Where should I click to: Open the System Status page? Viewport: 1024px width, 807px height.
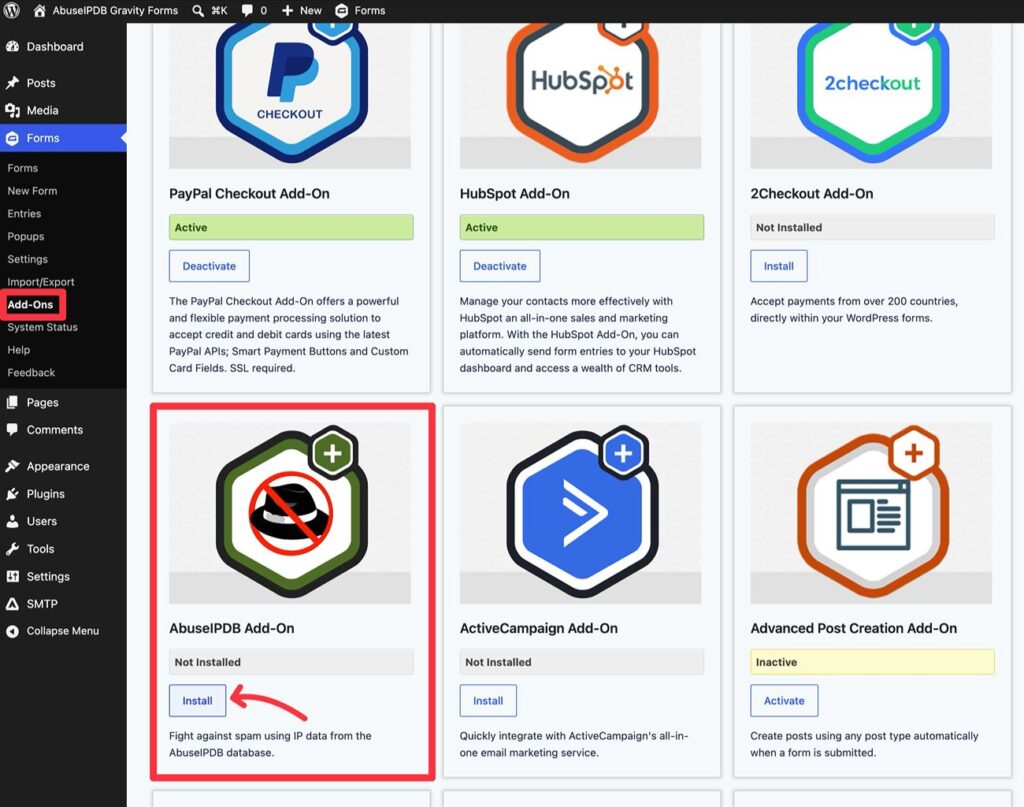point(42,327)
